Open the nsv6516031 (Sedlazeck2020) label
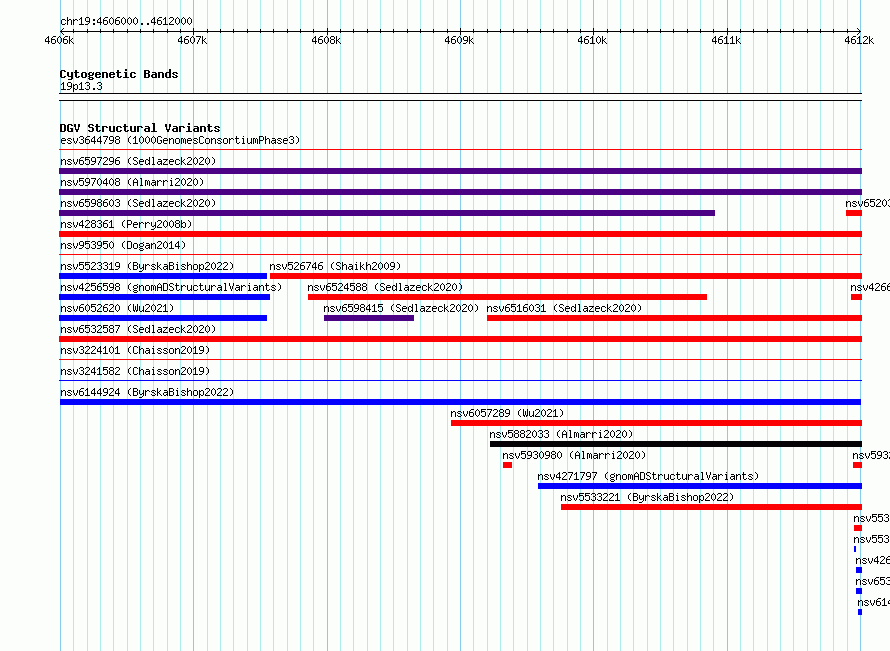890x651 pixels. [x=564, y=308]
